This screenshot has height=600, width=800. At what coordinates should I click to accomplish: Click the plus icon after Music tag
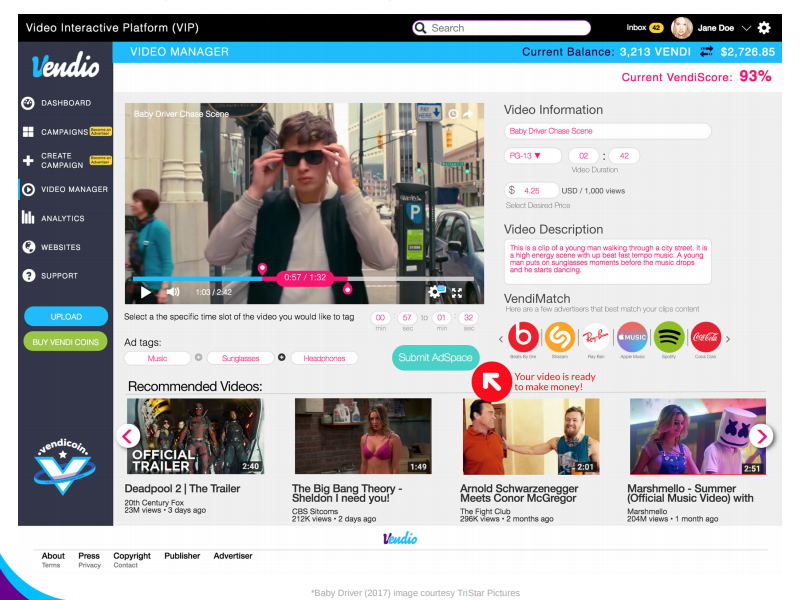pyautogui.click(x=198, y=358)
